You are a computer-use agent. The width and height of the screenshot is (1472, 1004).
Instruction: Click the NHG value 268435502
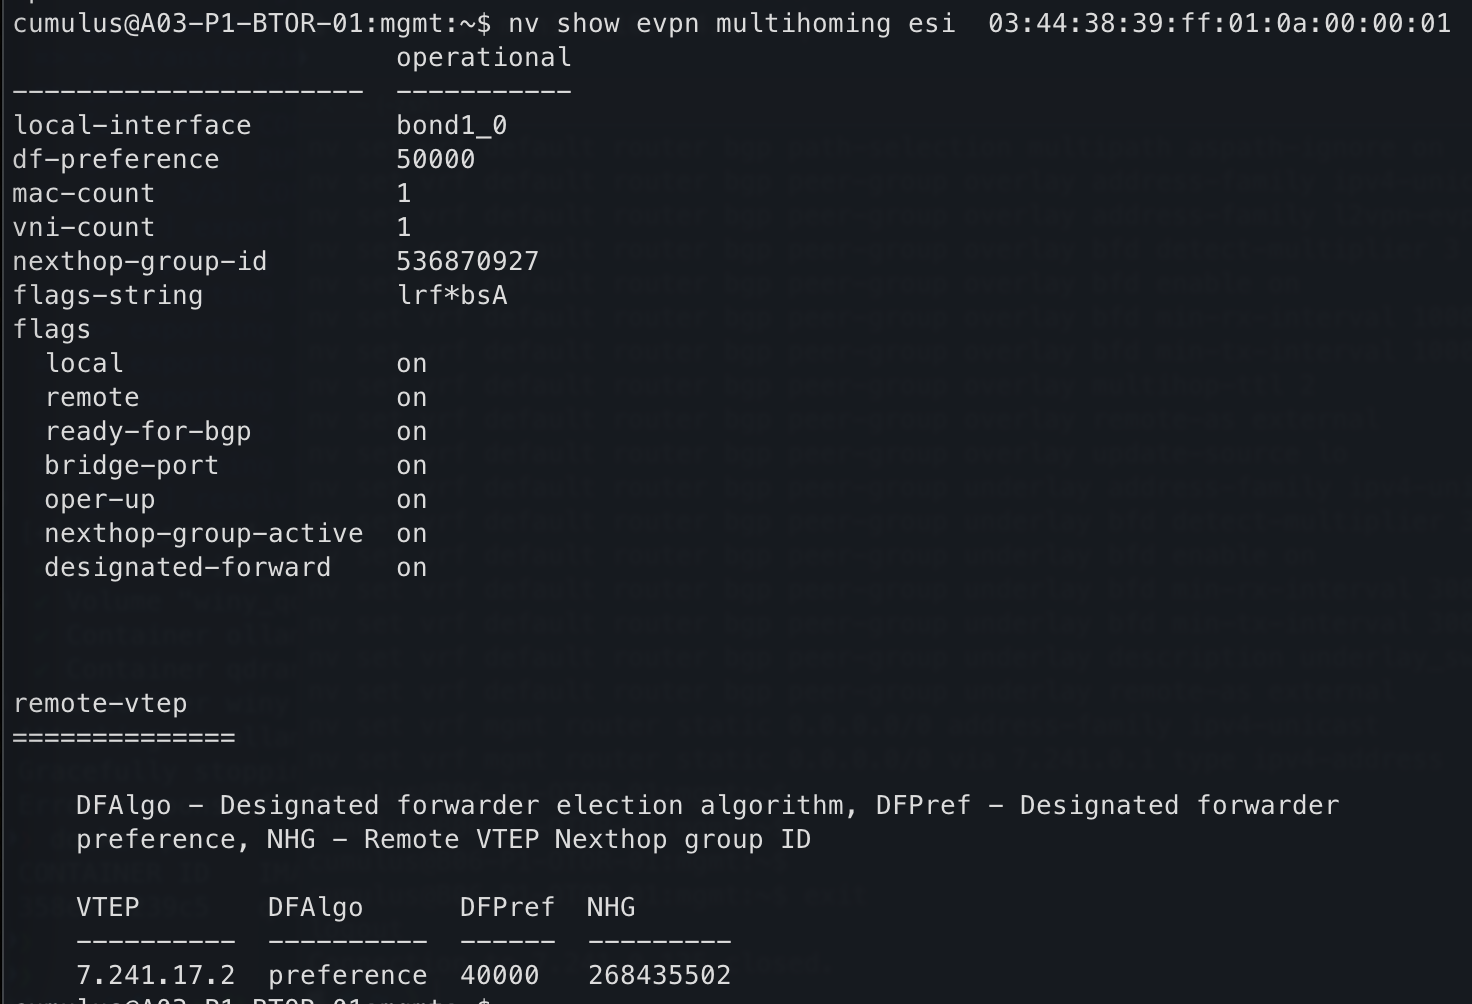(659, 975)
